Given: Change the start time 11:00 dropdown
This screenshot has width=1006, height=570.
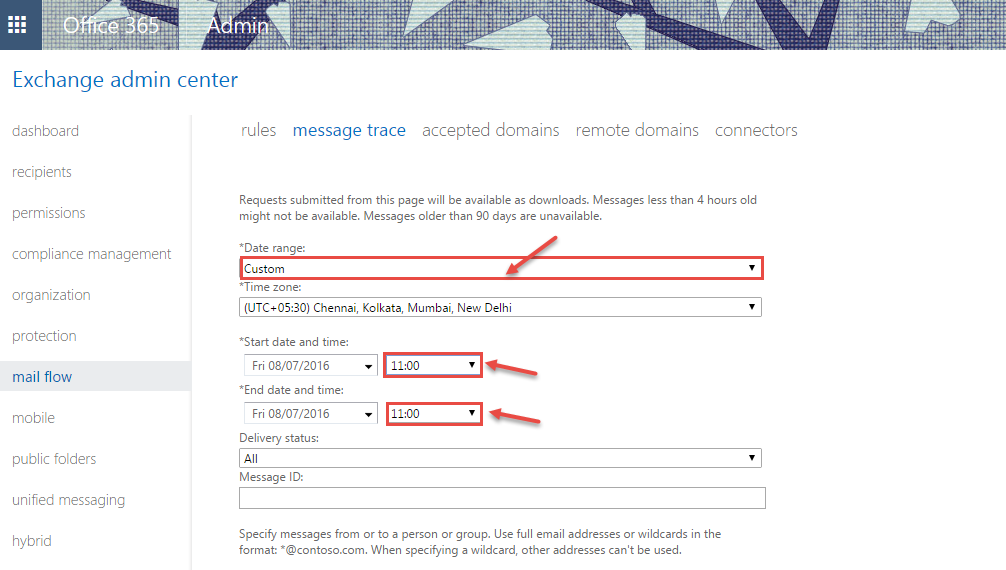Looking at the screenshot, I should coord(433,365).
